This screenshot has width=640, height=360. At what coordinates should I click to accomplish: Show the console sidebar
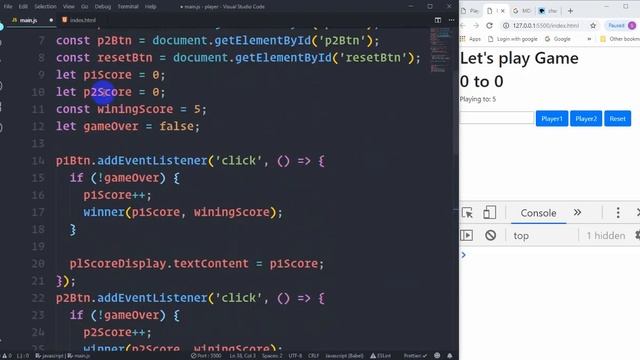click(x=467, y=236)
